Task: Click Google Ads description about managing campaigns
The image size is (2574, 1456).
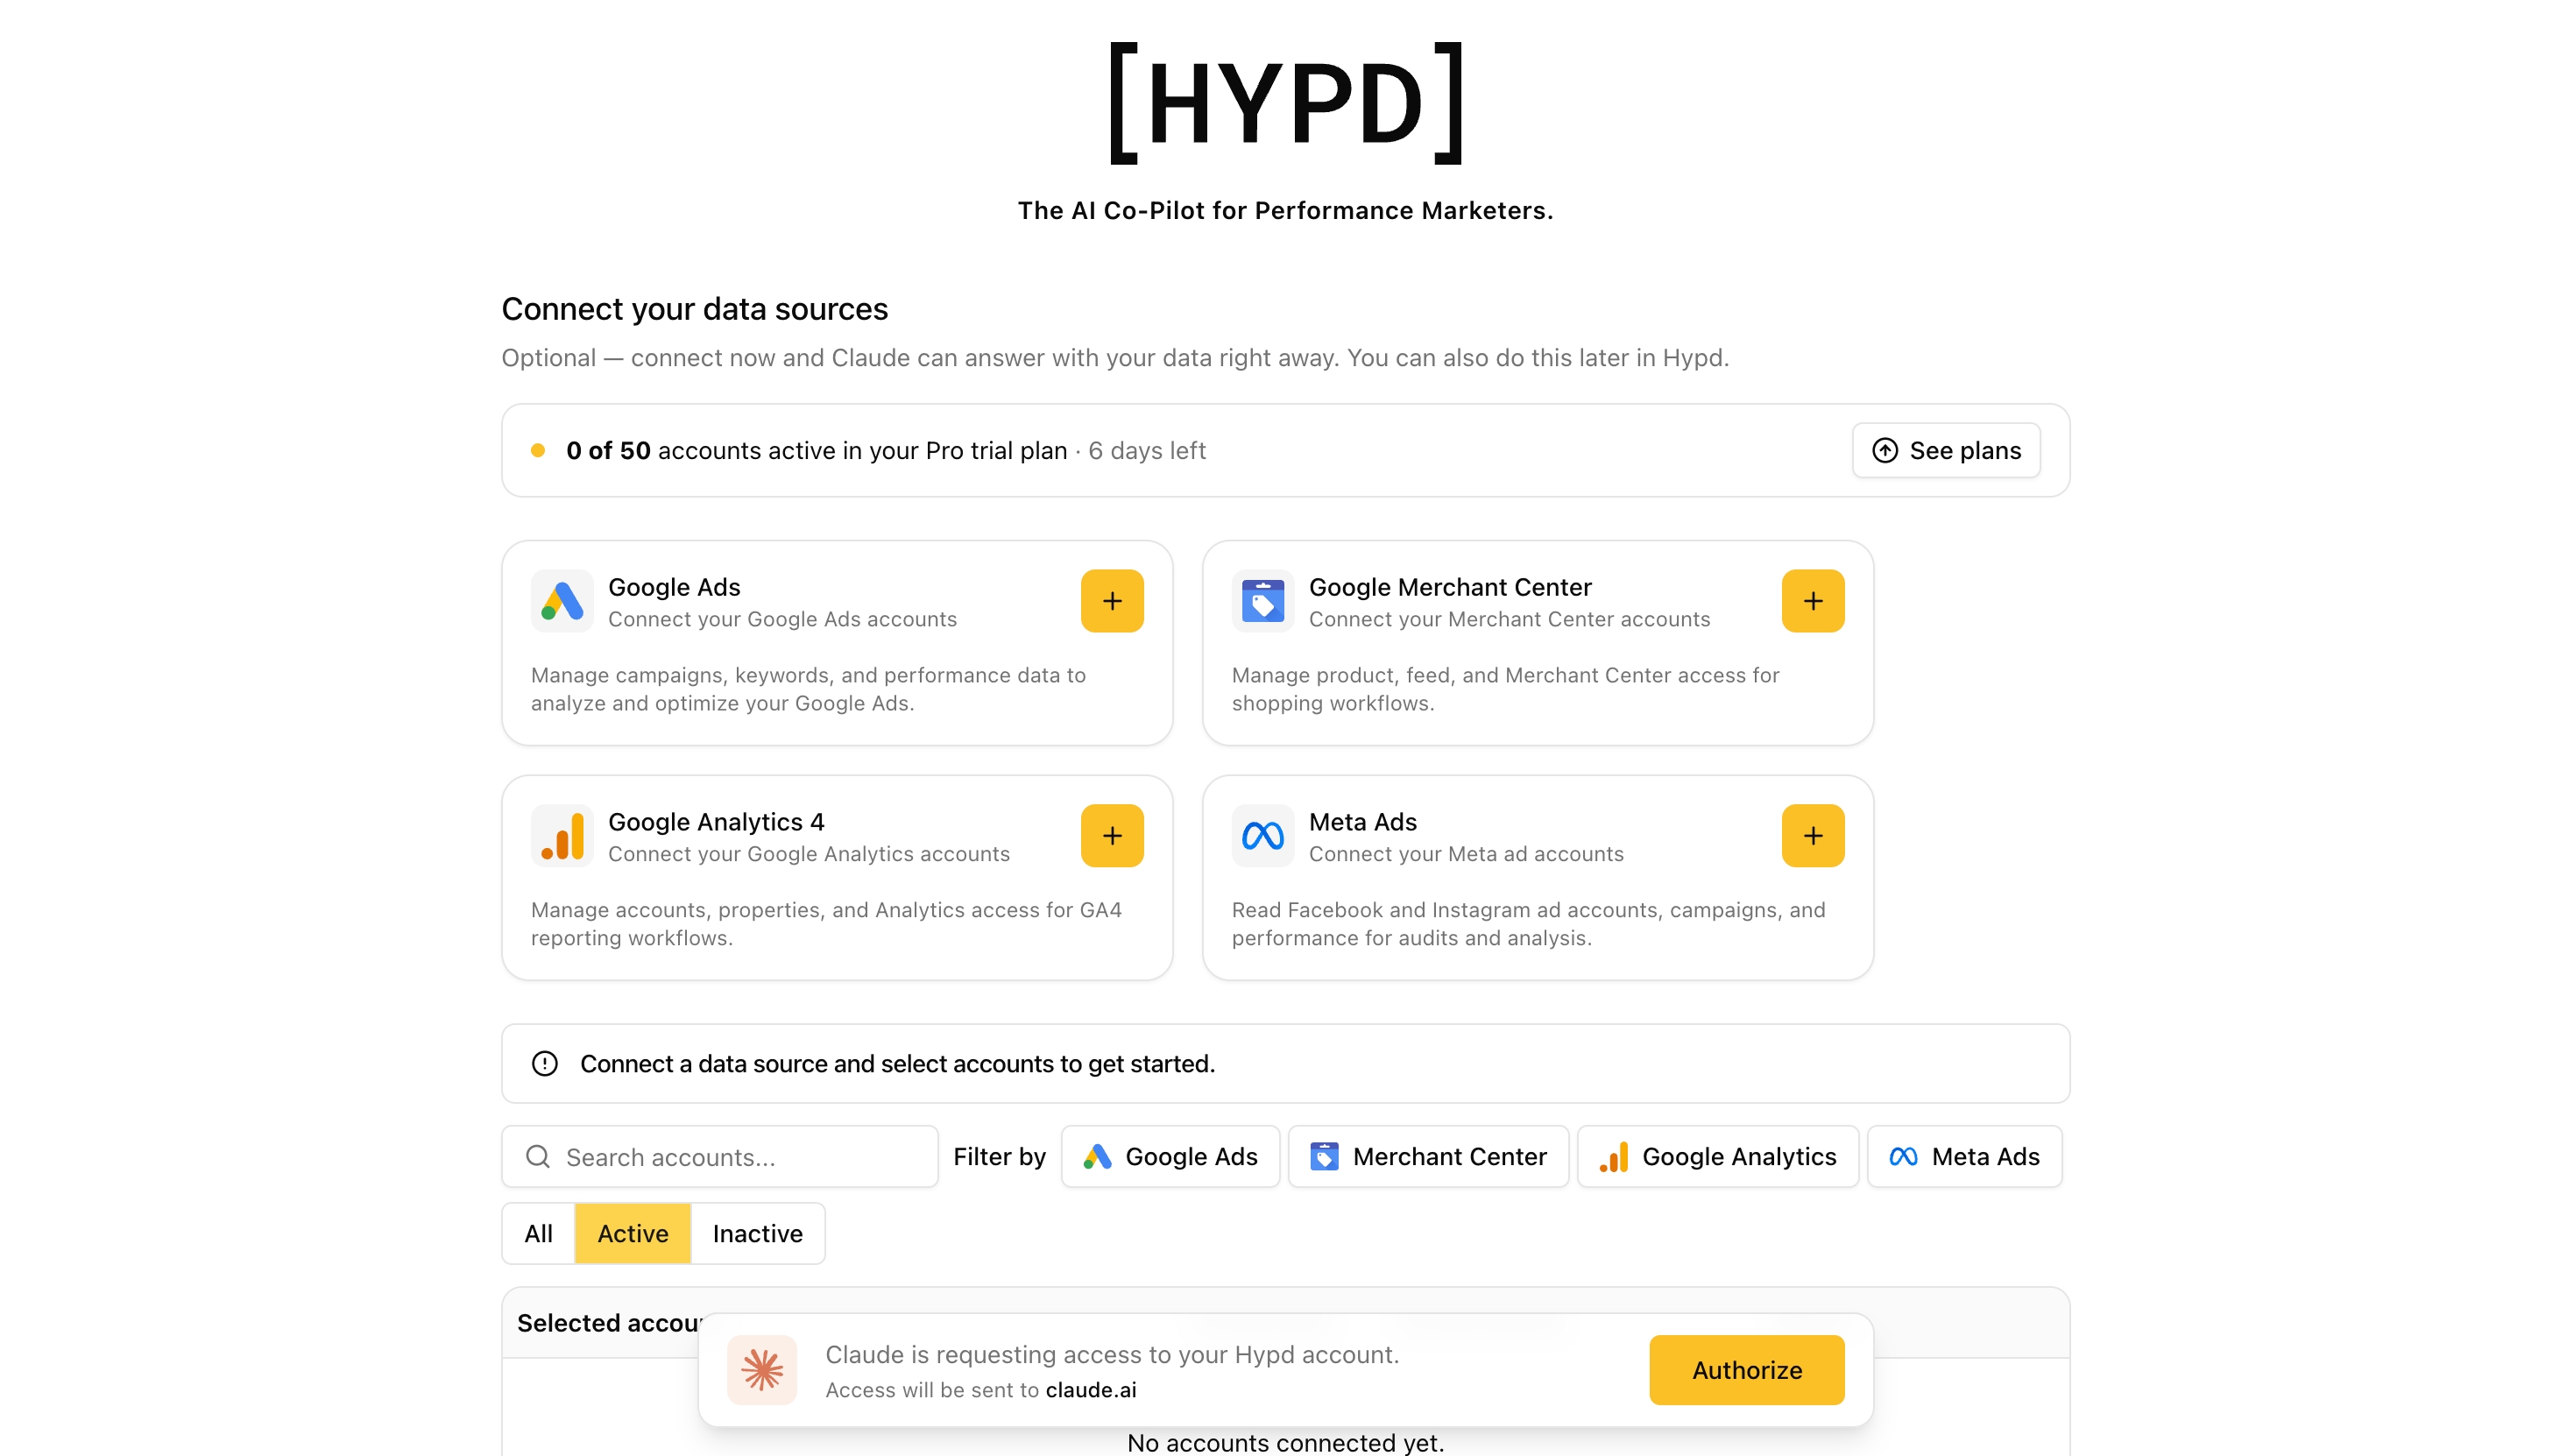Action: point(808,689)
